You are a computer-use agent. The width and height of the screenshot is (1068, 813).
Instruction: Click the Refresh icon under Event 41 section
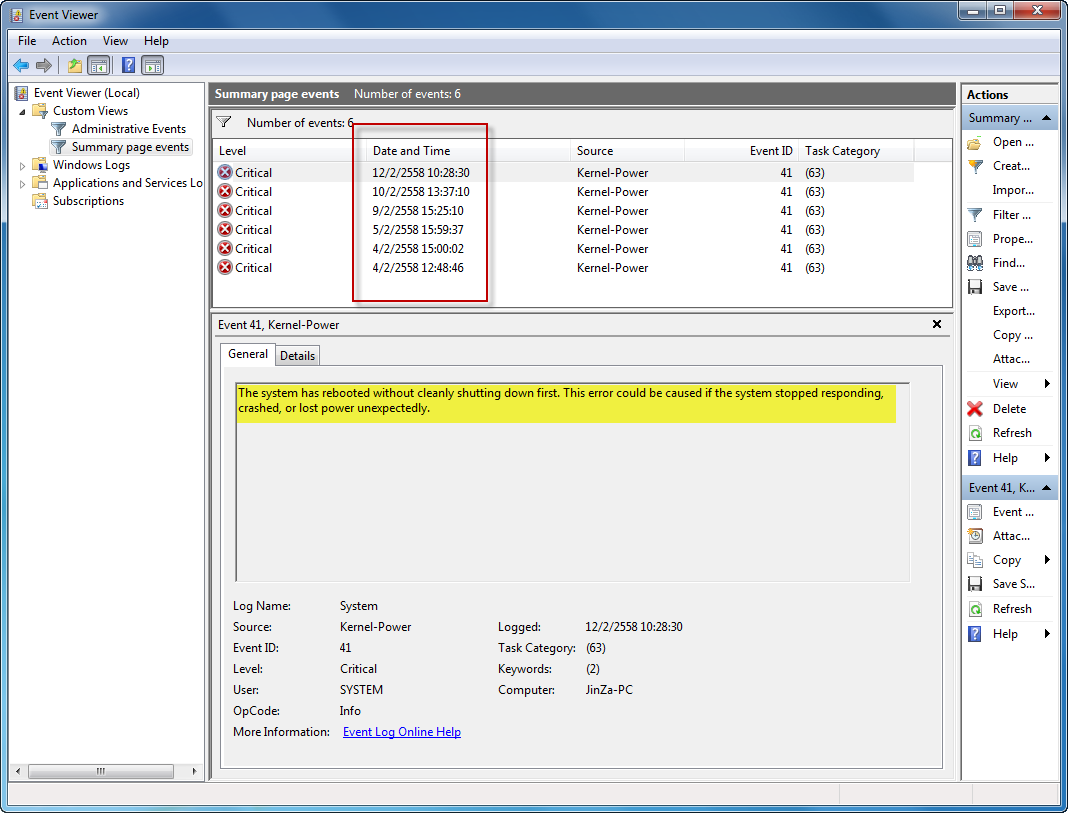(975, 609)
